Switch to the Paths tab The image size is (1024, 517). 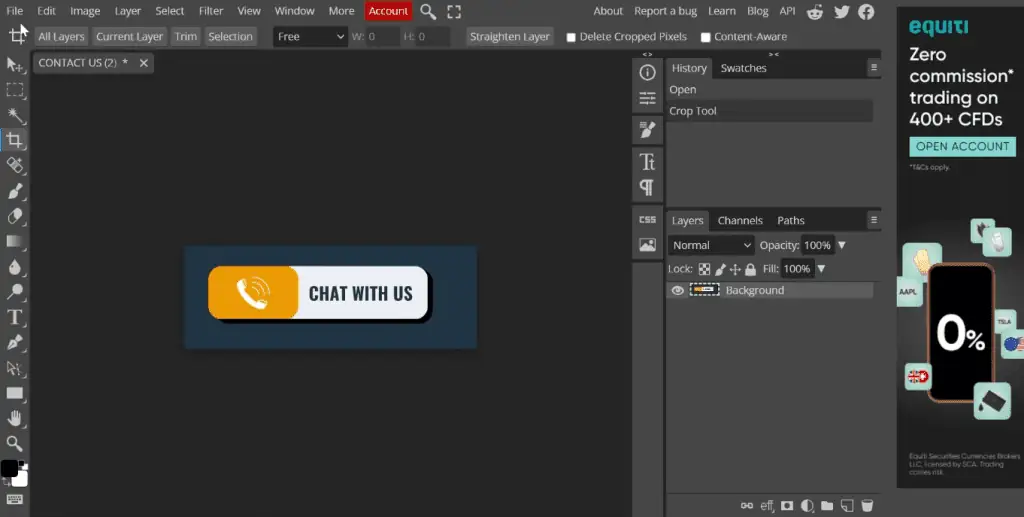(x=791, y=221)
